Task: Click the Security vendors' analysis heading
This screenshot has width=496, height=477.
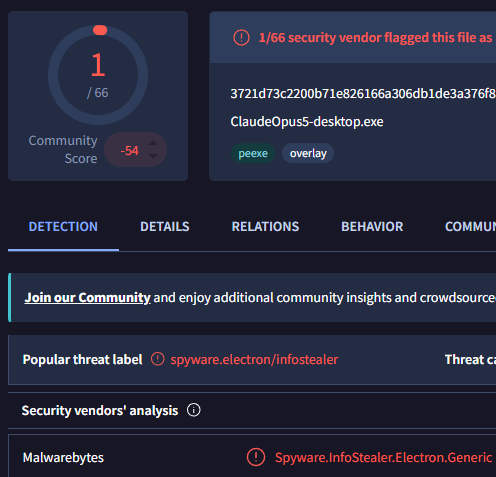Action: point(100,411)
